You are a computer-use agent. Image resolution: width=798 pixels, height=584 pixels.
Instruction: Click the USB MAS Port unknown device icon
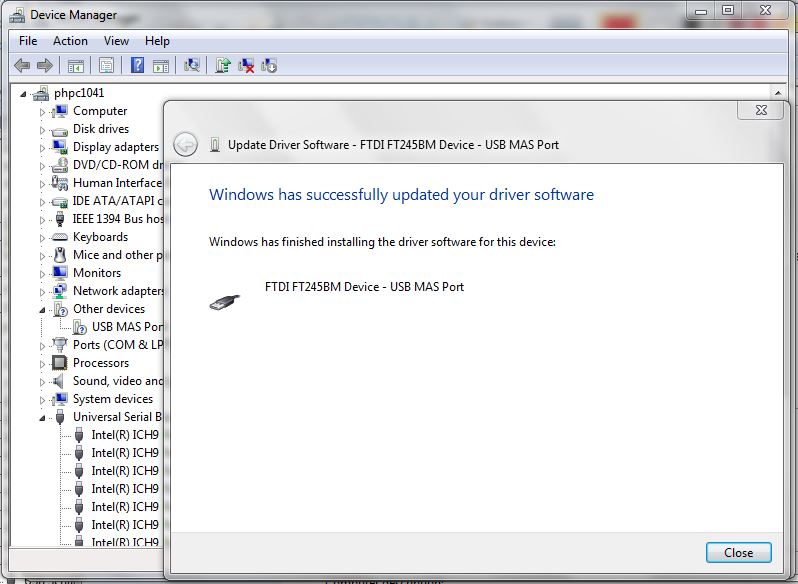coord(79,327)
